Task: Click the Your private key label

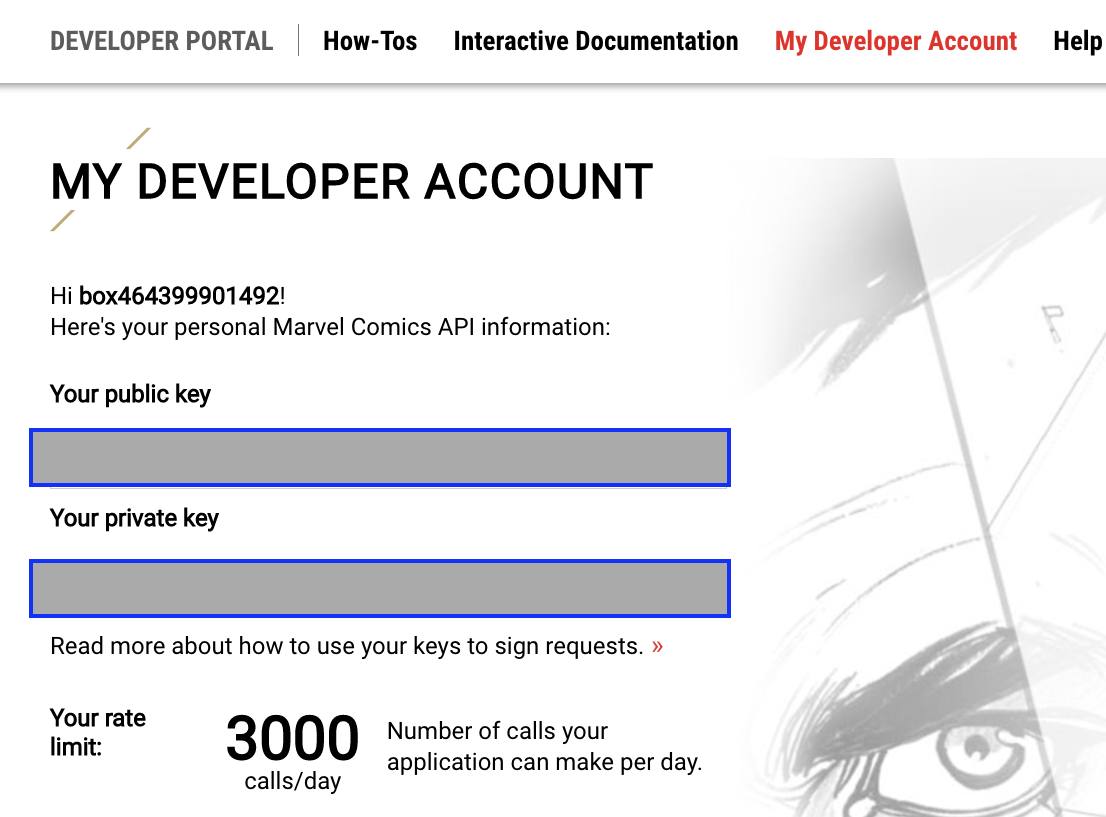Action: [134, 518]
